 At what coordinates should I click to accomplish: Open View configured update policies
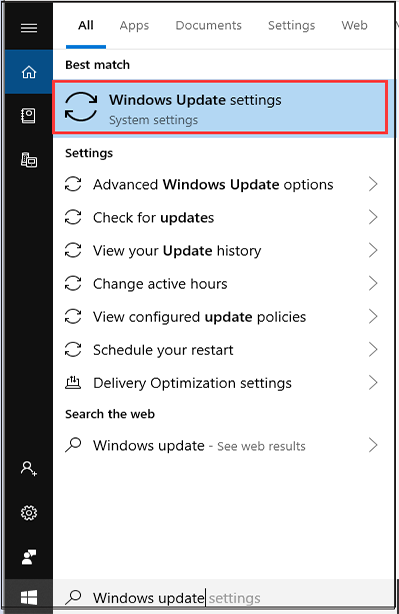click(x=223, y=316)
